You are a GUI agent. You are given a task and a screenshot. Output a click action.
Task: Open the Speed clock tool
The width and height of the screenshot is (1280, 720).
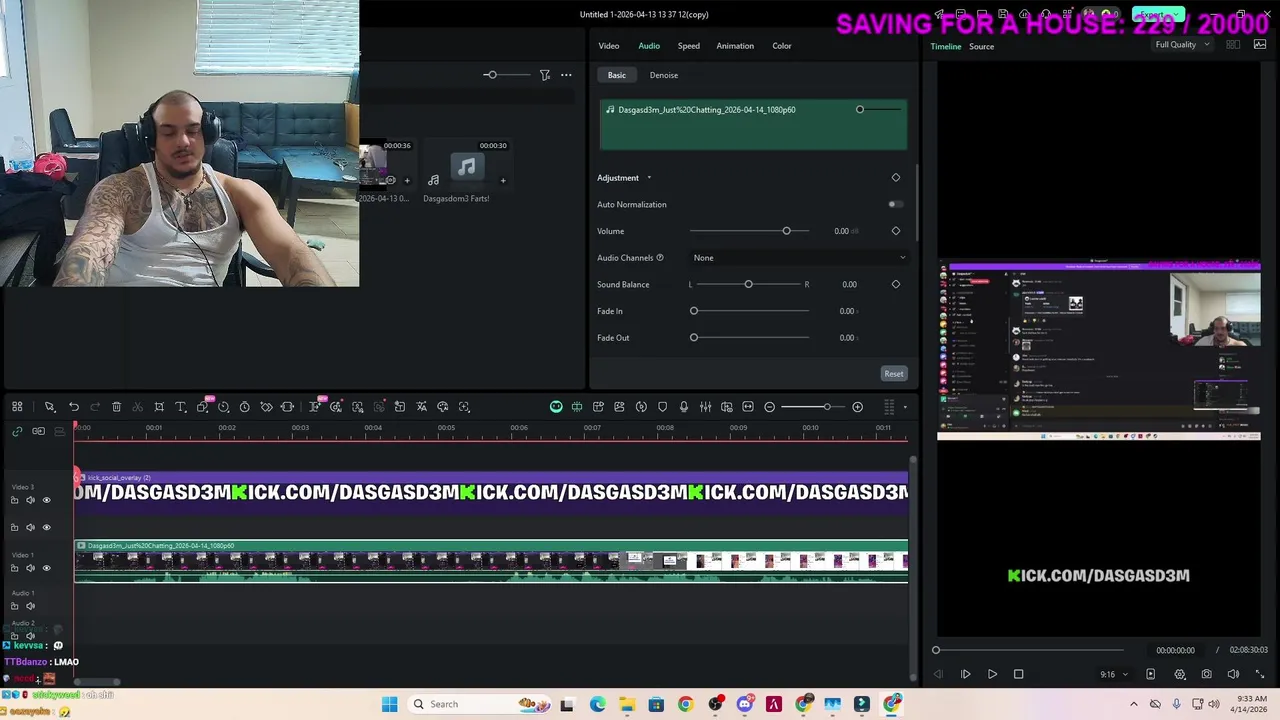223,407
